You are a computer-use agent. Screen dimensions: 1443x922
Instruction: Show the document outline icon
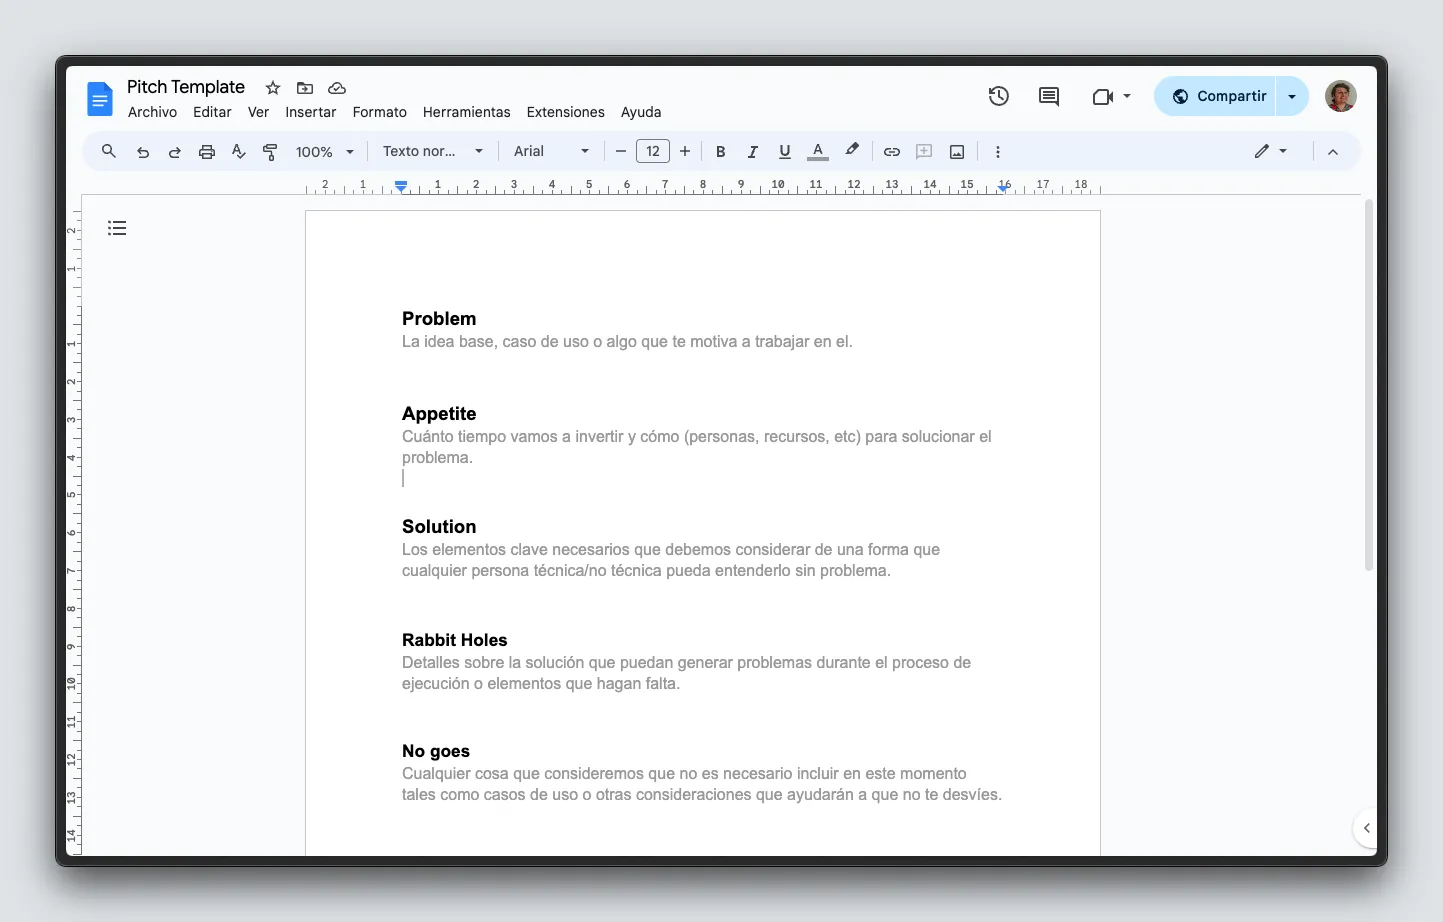click(x=117, y=228)
